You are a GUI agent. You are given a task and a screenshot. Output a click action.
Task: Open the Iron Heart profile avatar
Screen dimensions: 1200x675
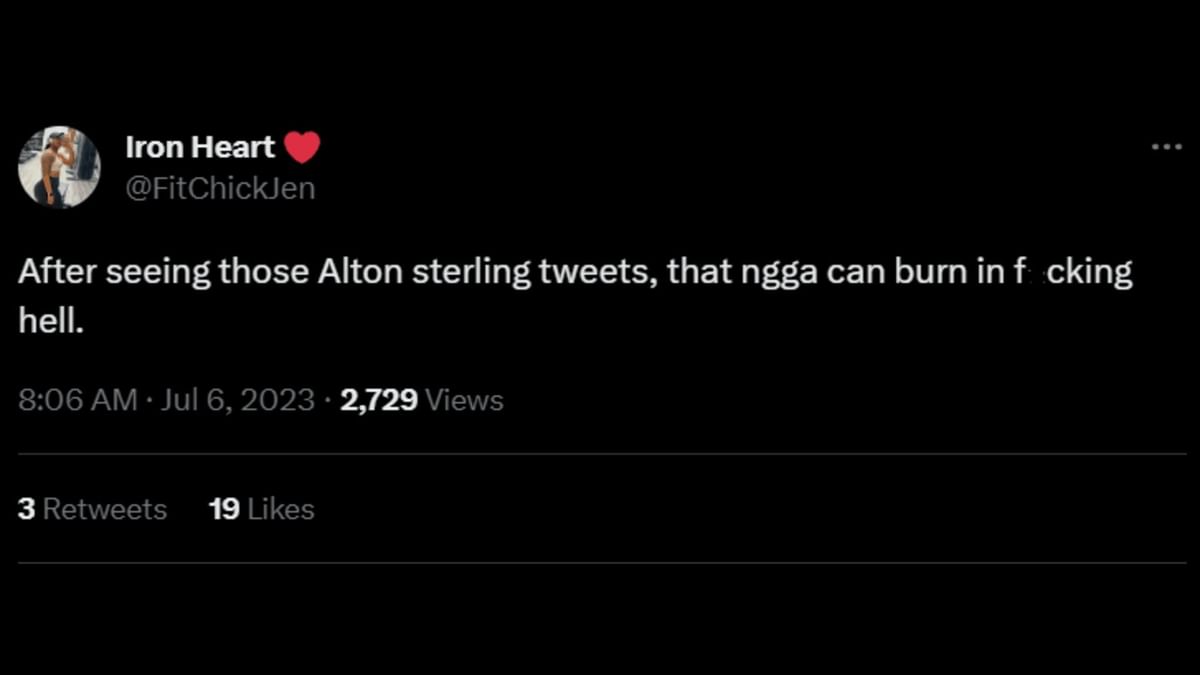(59, 167)
